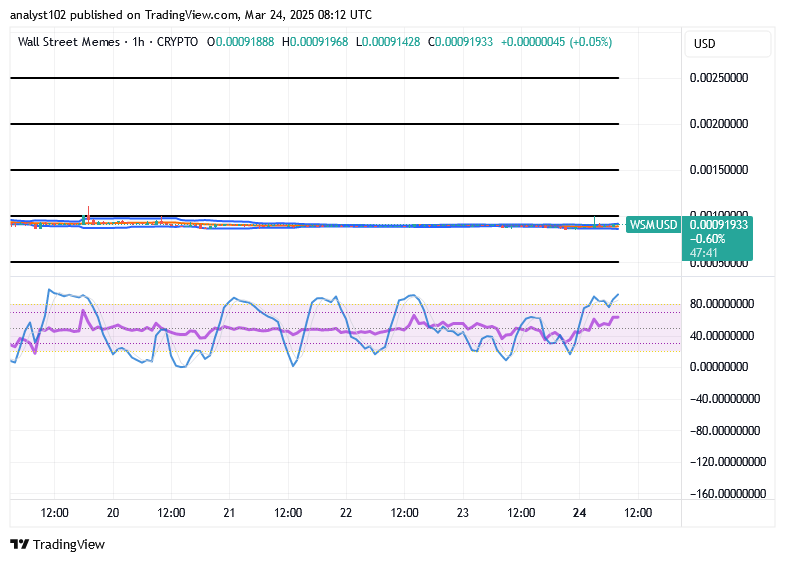This screenshot has height=562, width=785.
Task: Click the WSMUSD symbol price tag
Action: (x=653, y=225)
